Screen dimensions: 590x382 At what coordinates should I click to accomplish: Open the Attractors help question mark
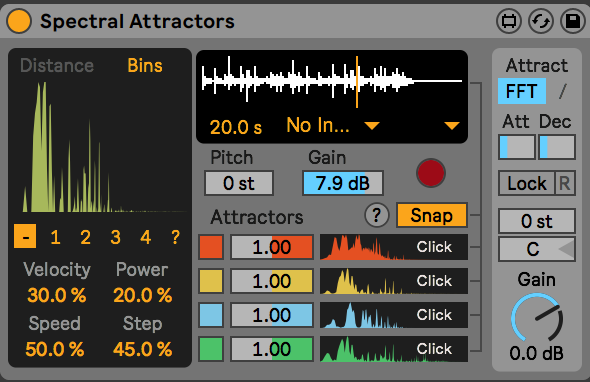click(377, 215)
